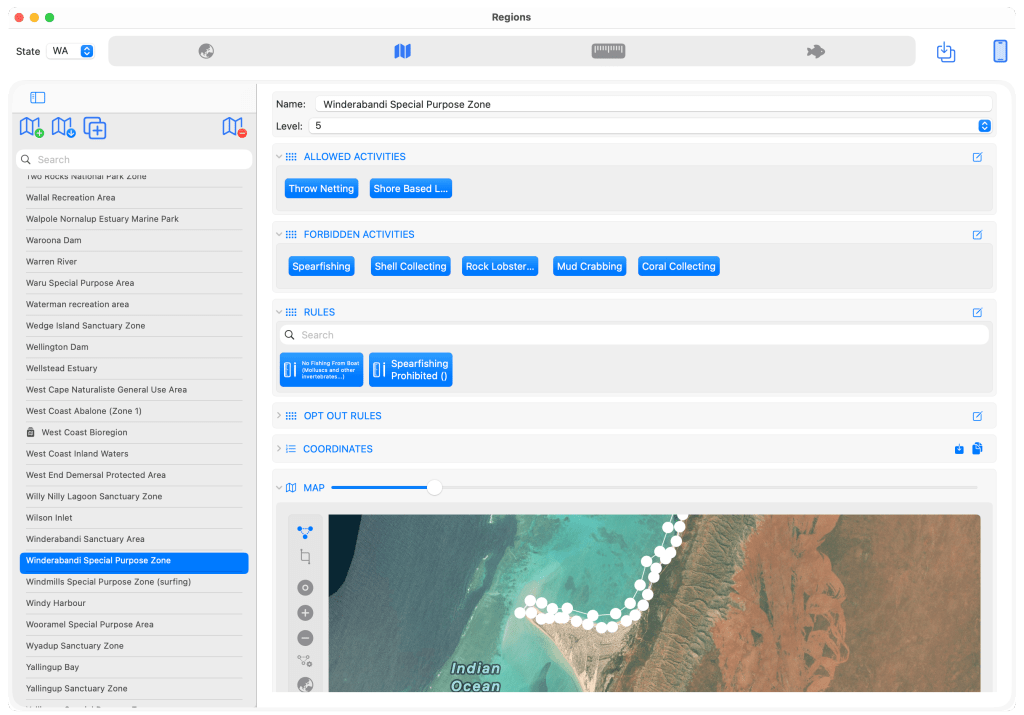The height and width of the screenshot is (715, 1024).
Task: Click the phone device icon
Action: pos(1000,51)
